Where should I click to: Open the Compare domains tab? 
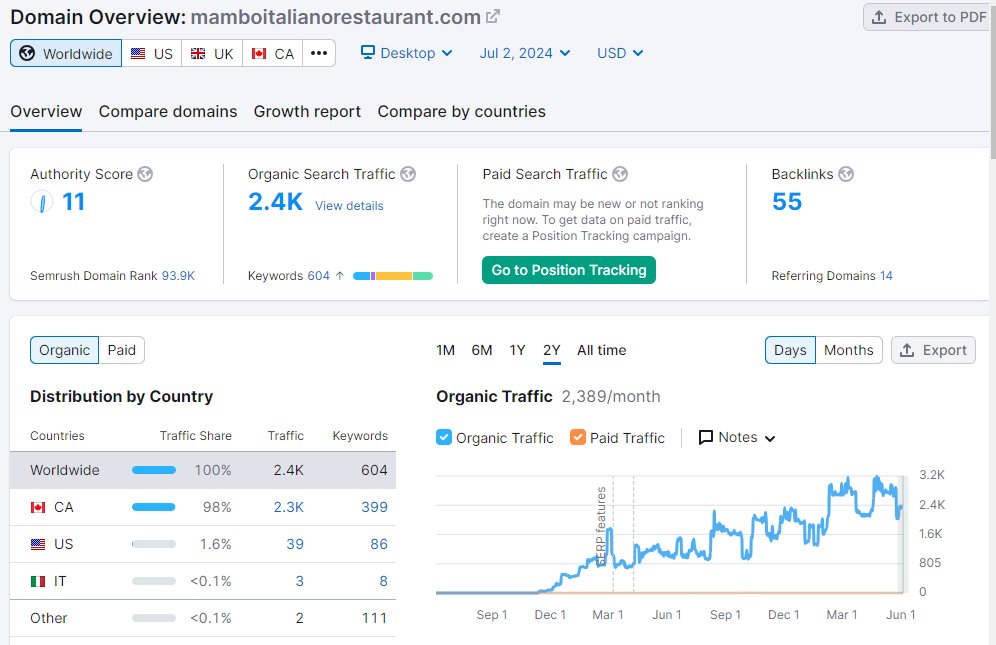[168, 112]
